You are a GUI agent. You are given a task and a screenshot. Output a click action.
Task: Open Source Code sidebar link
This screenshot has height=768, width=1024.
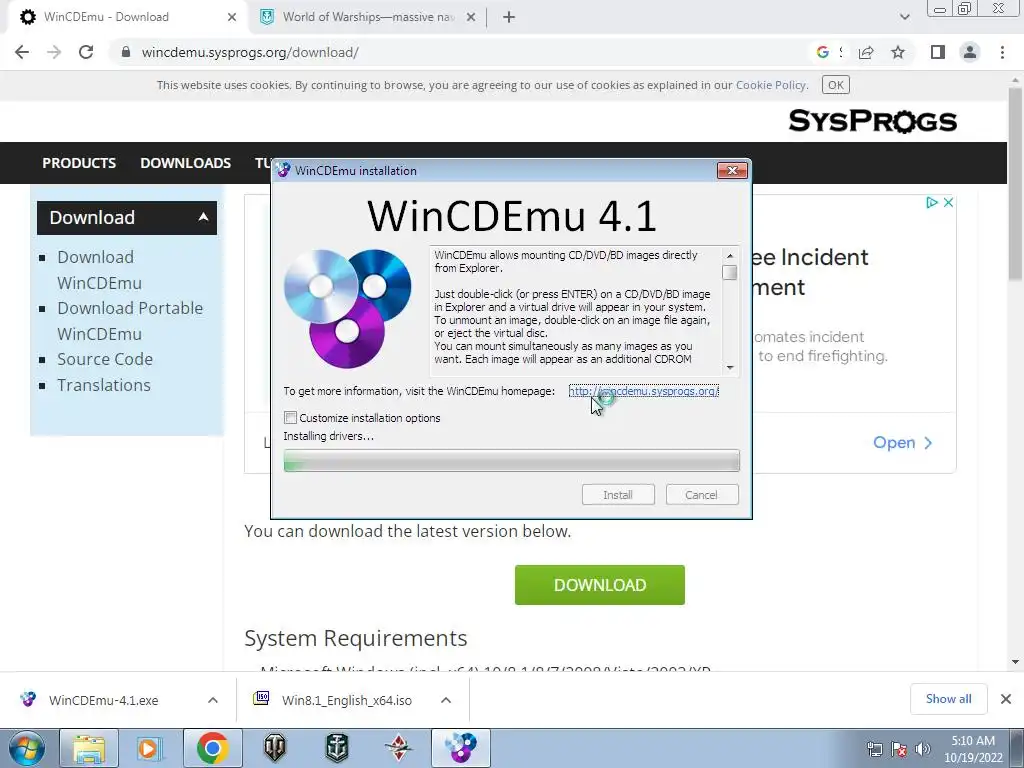click(x=104, y=359)
